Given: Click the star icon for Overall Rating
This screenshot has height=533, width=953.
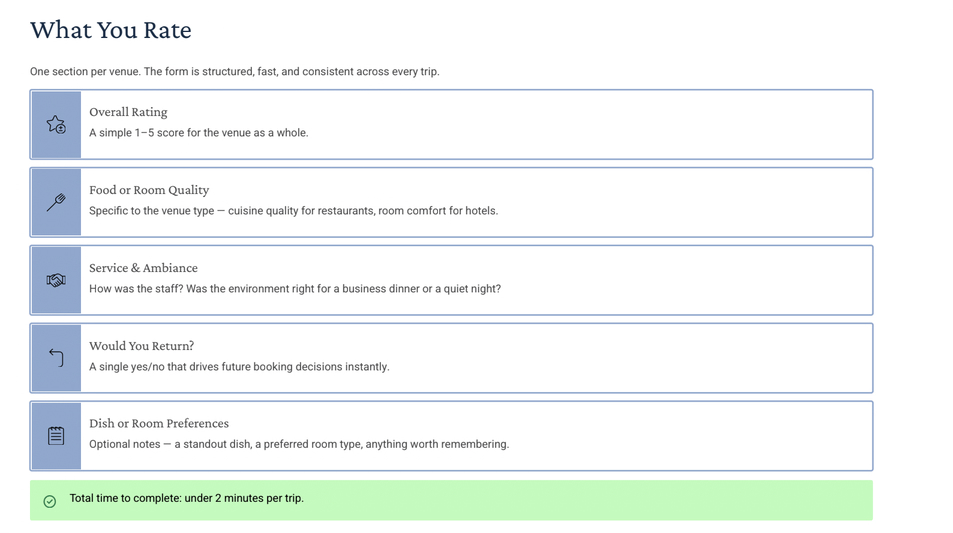Looking at the screenshot, I should [x=56, y=125].
